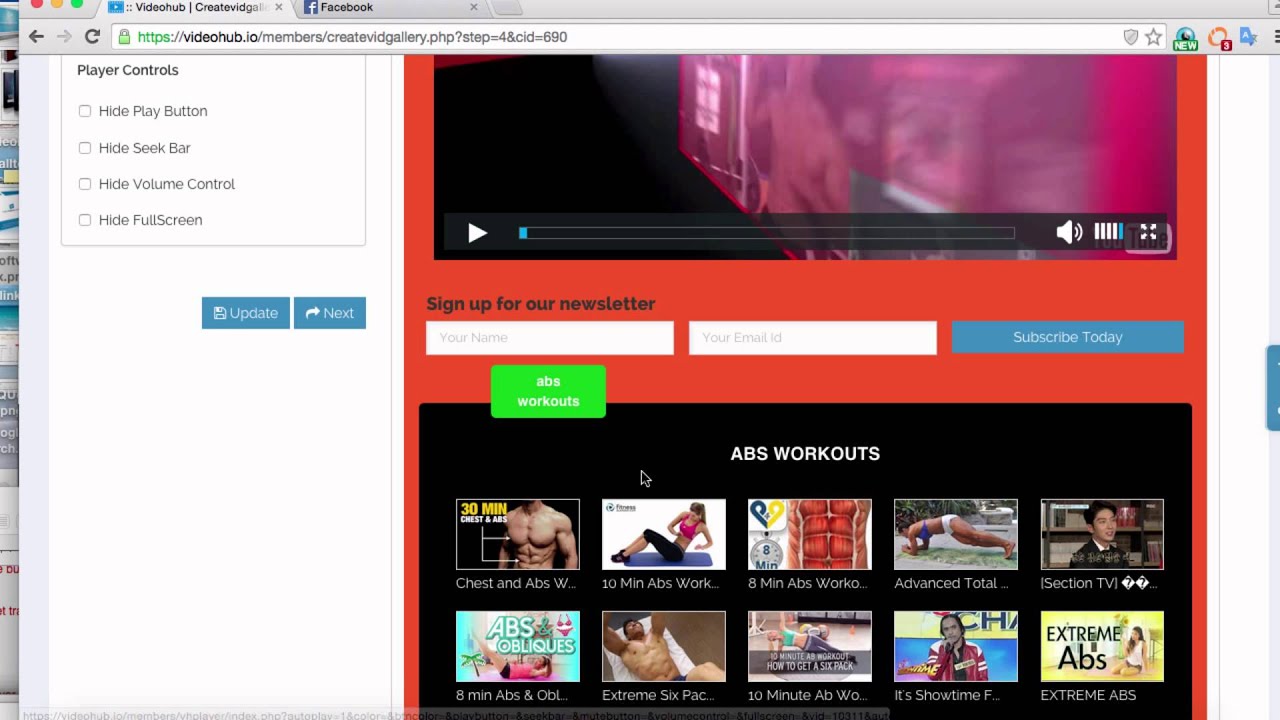Open the Extreme Six Pac... thumbnail
This screenshot has width=1280, height=720.
pyautogui.click(x=663, y=646)
